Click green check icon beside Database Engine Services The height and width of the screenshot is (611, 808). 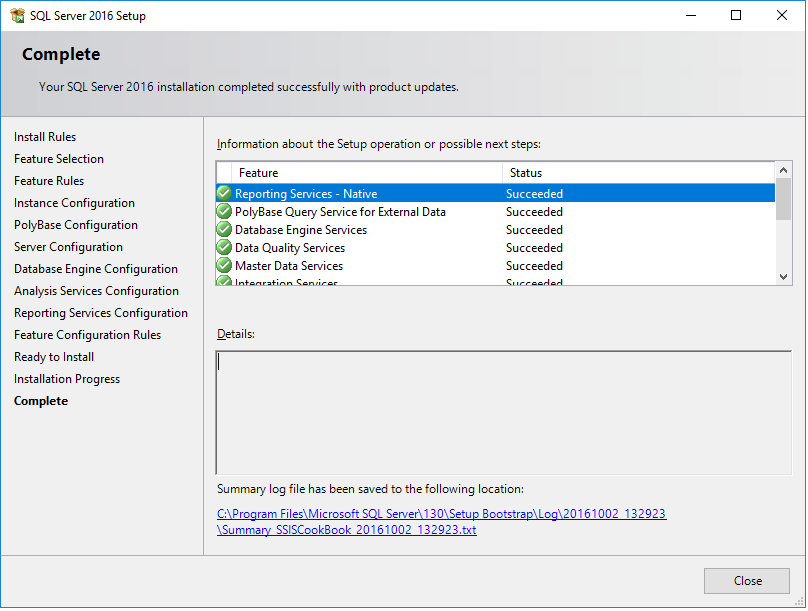coord(224,229)
